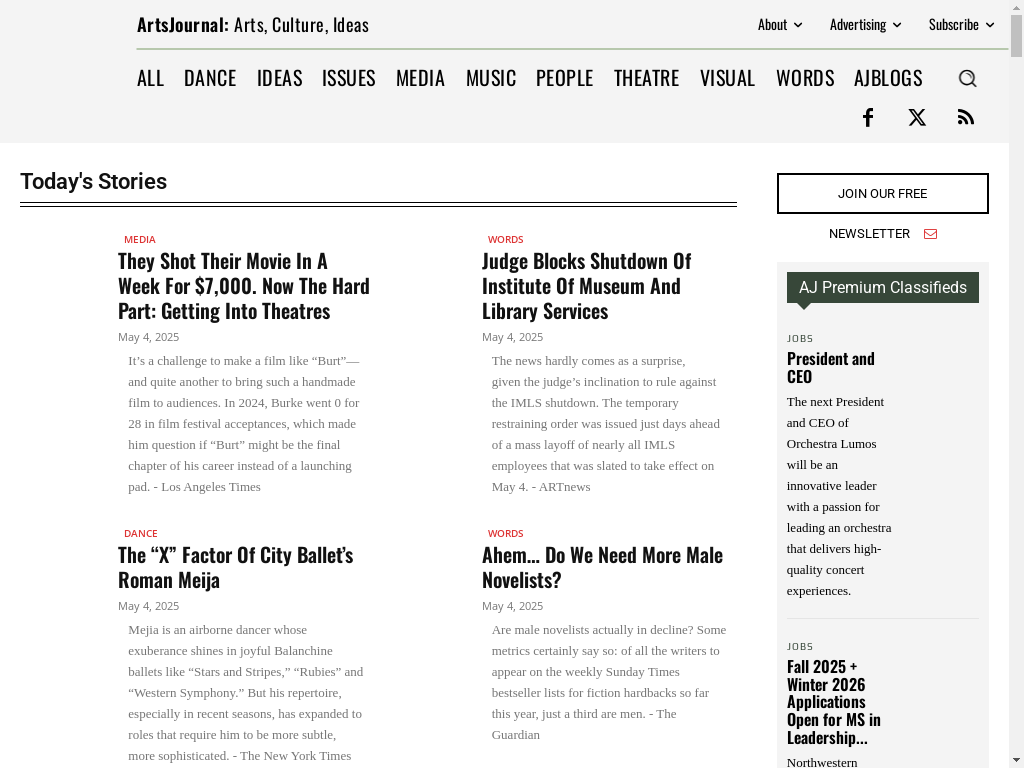Click the Orchestra Lumos job description
This screenshot has width=1024, height=768.
click(x=839, y=496)
